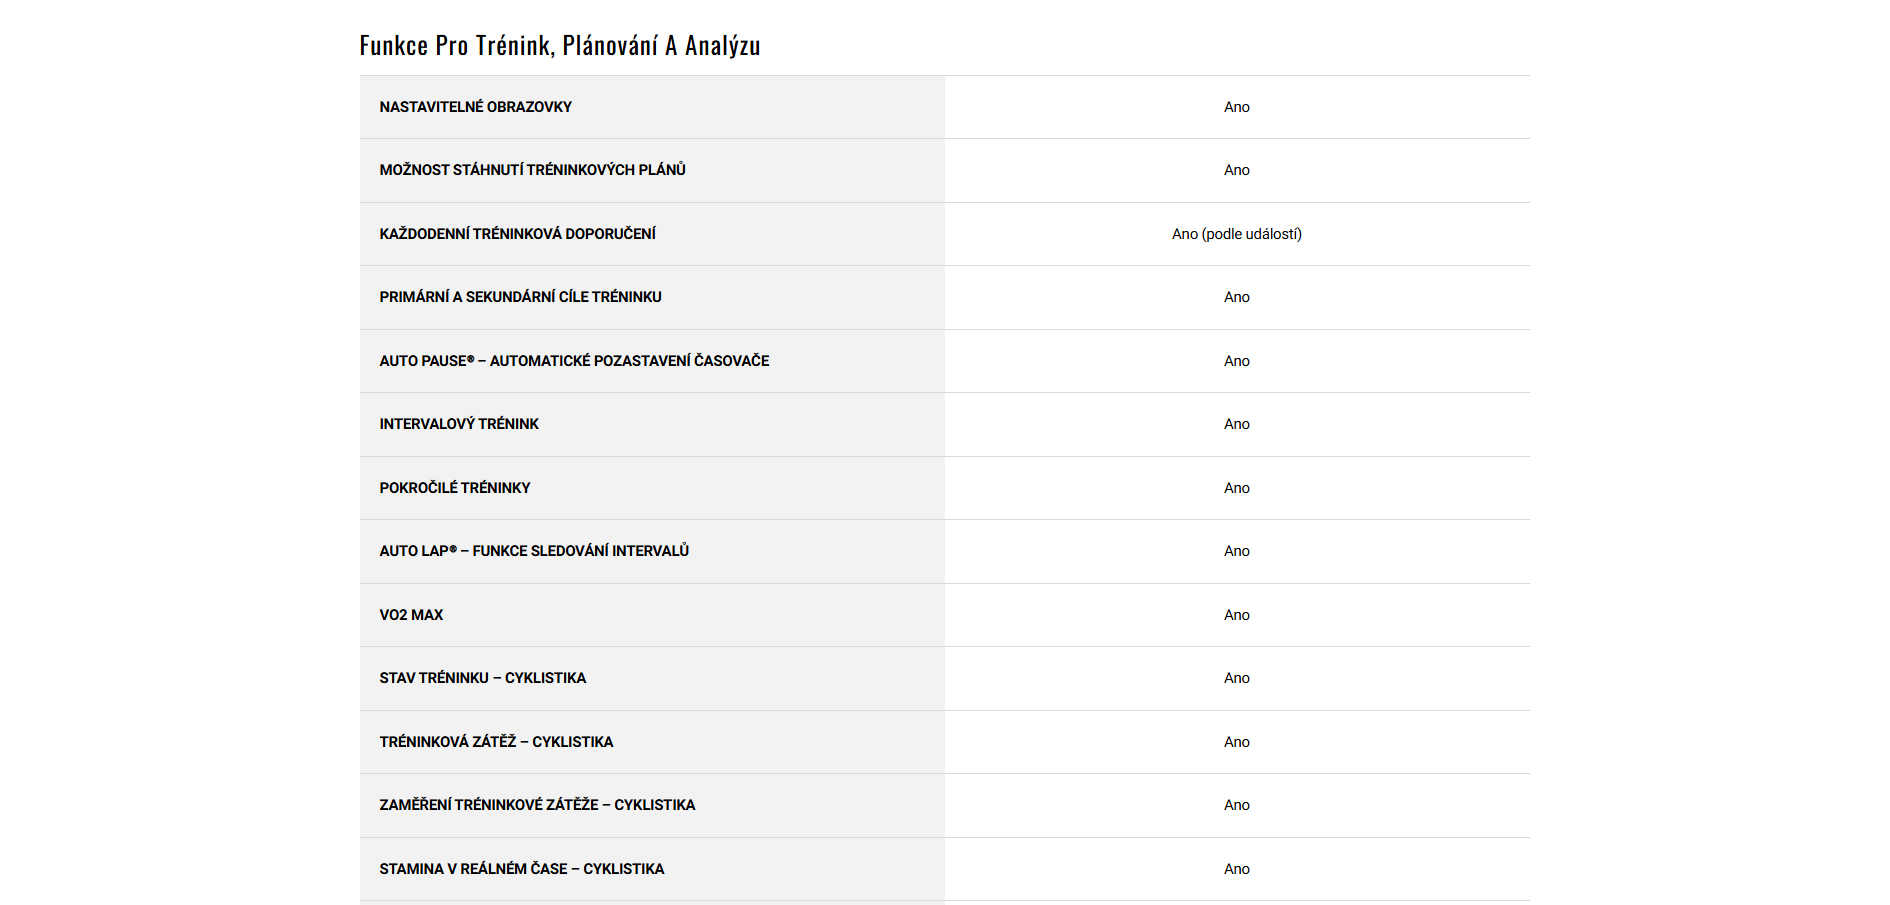
Task: Click the 'Funkce Pro Trénink, Plánování A Analýzu' heading
Action: coord(560,46)
